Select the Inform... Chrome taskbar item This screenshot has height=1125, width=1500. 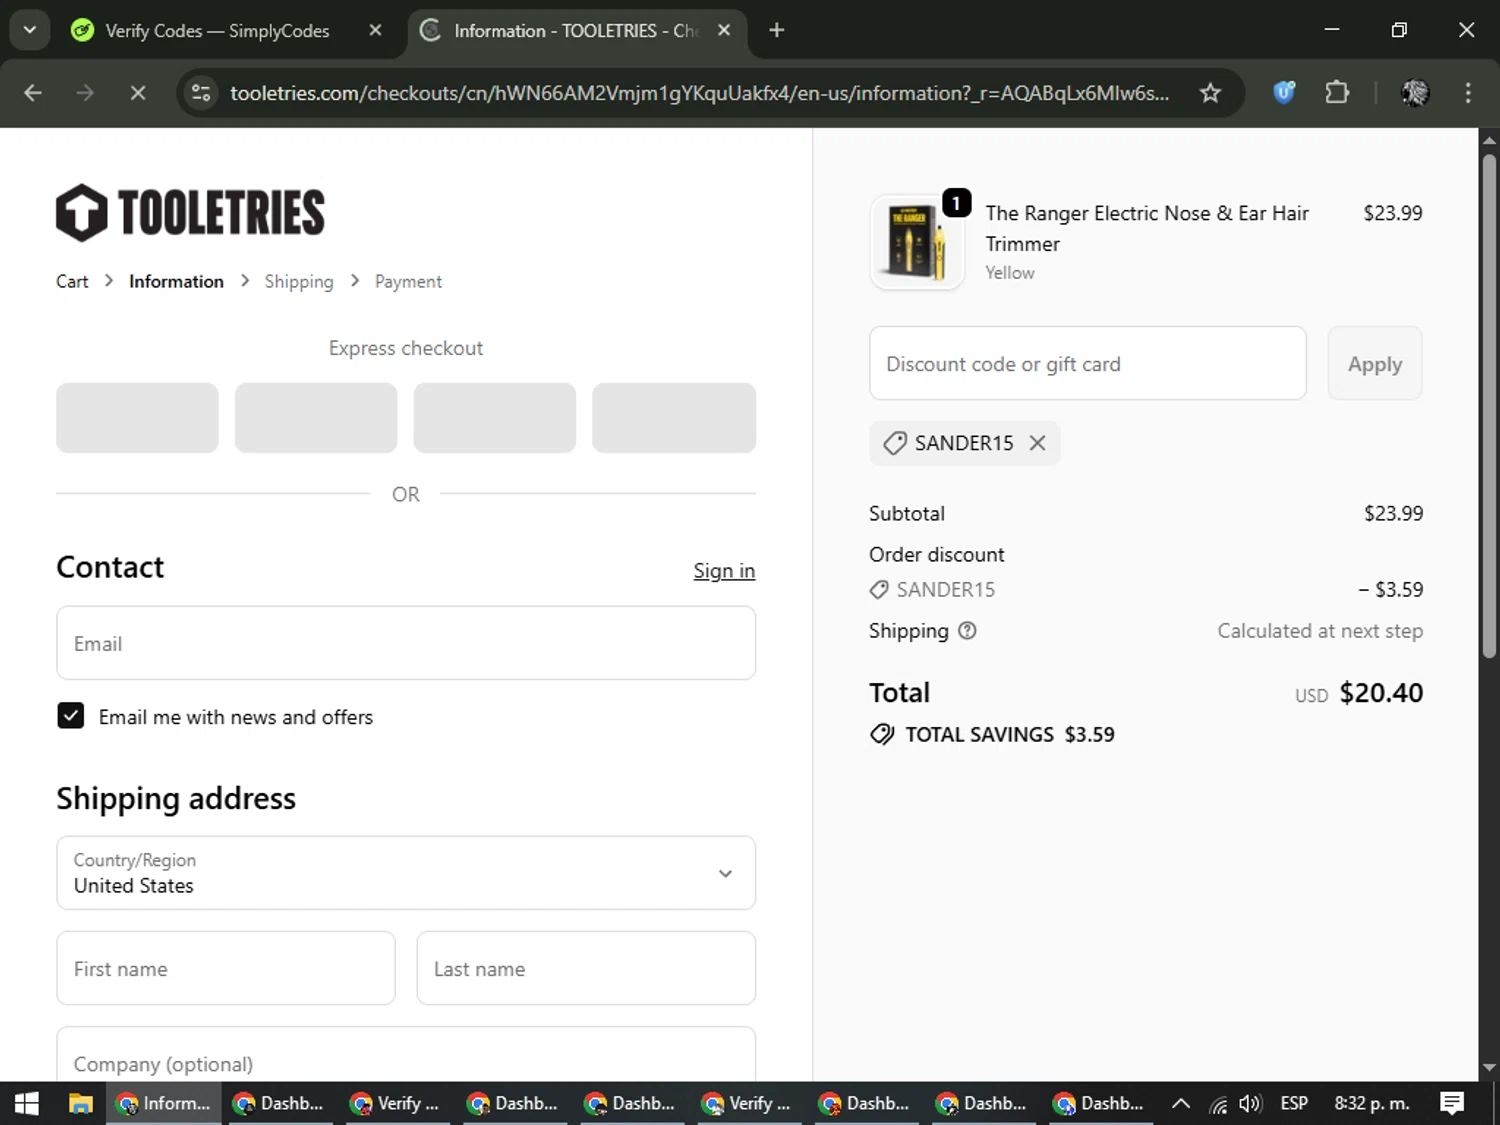[164, 1103]
